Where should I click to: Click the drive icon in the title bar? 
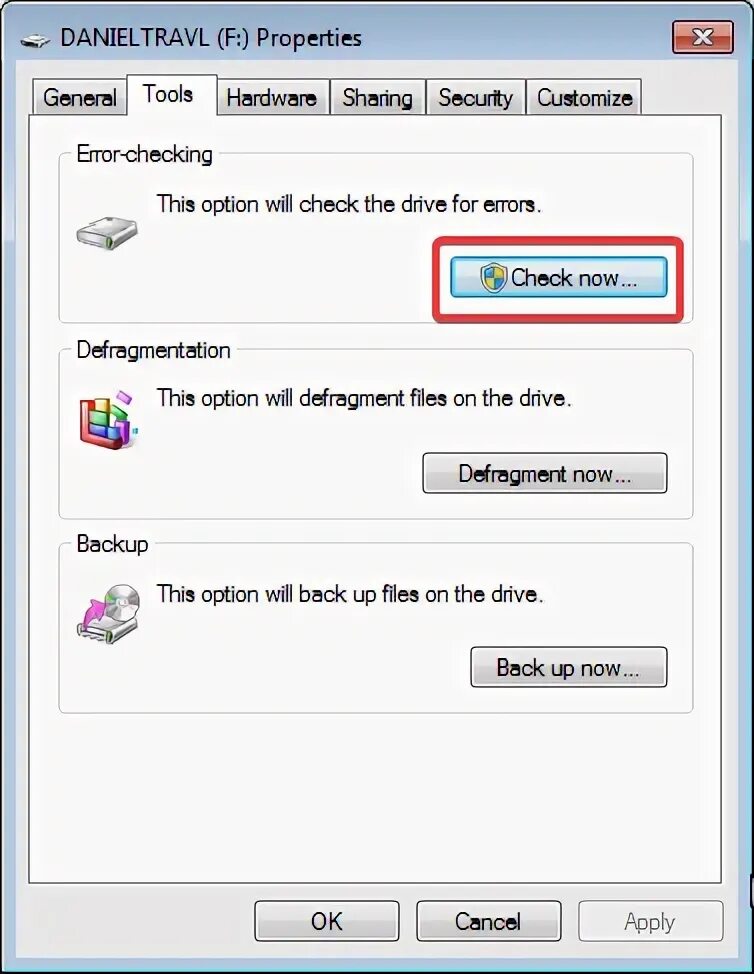[35, 40]
